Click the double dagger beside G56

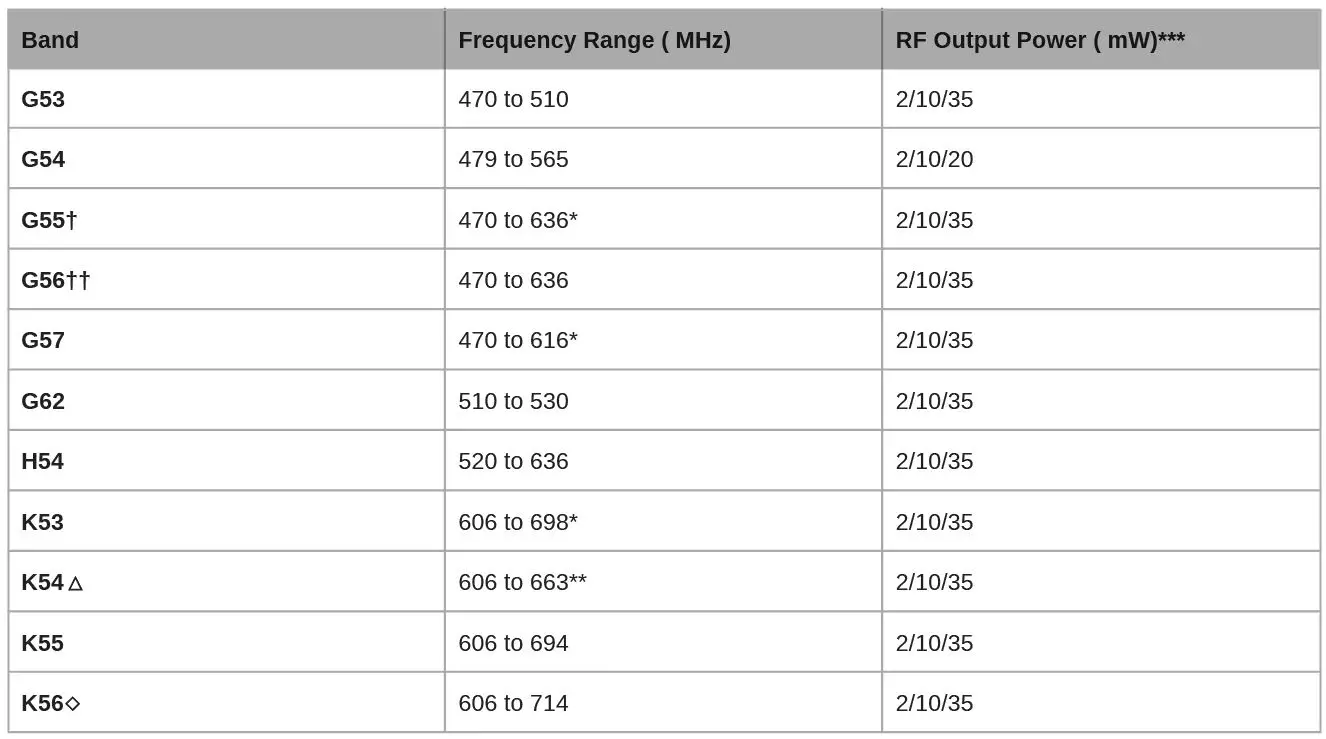tap(78, 280)
